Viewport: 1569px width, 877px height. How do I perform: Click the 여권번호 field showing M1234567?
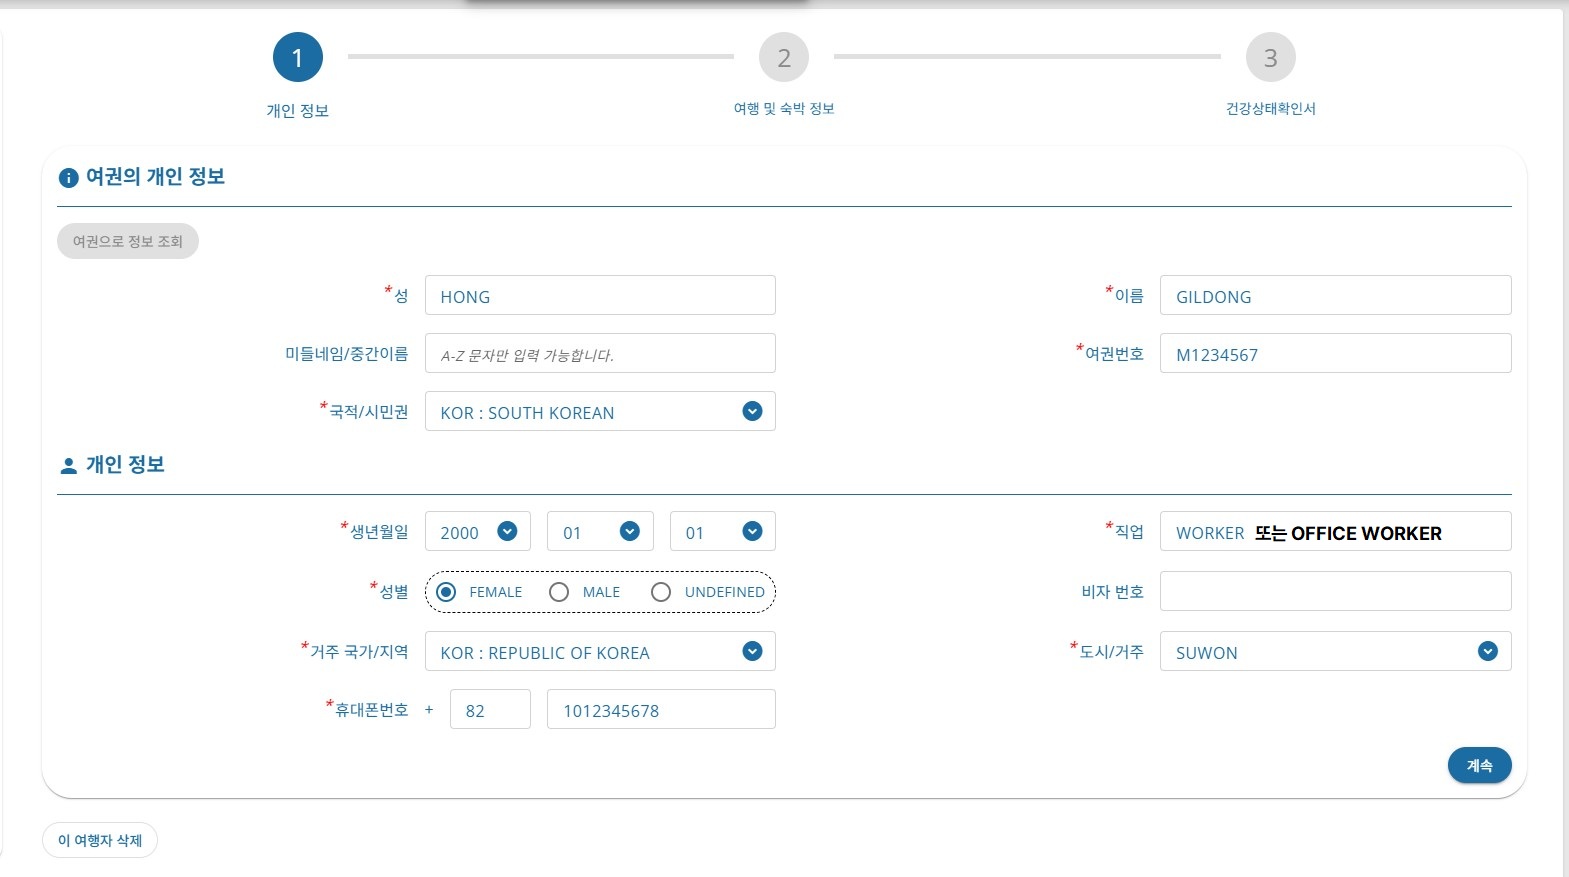1335,353
